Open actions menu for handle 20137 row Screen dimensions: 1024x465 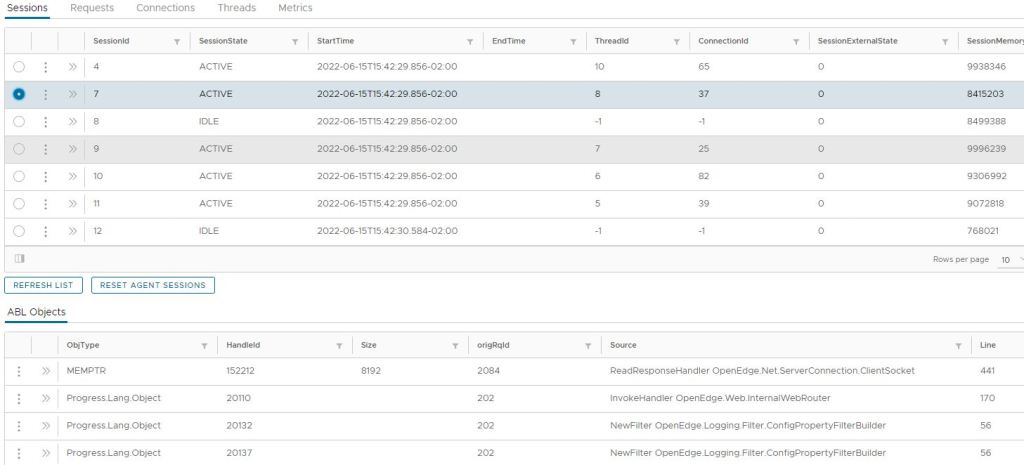(x=19, y=453)
